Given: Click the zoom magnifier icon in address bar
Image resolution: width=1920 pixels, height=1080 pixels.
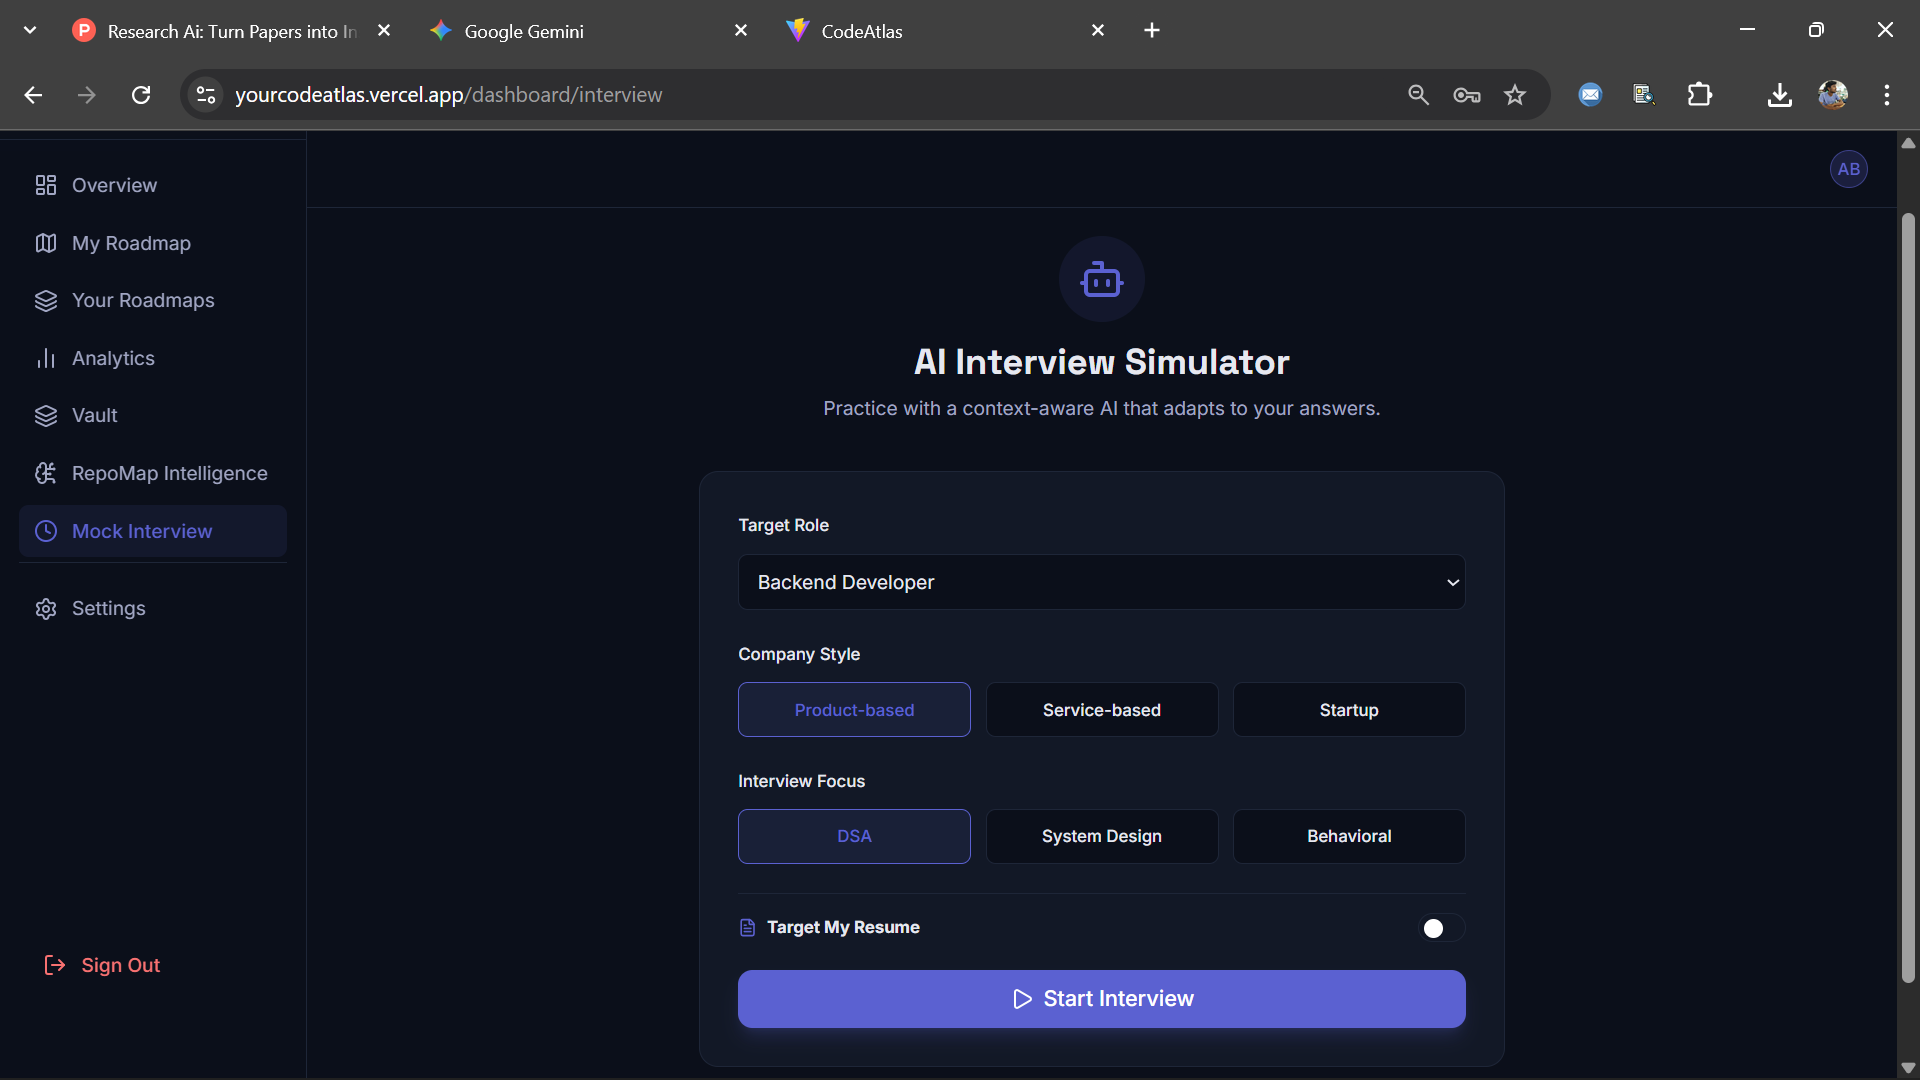Looking at the screenshot, I should click(1418, 95).
